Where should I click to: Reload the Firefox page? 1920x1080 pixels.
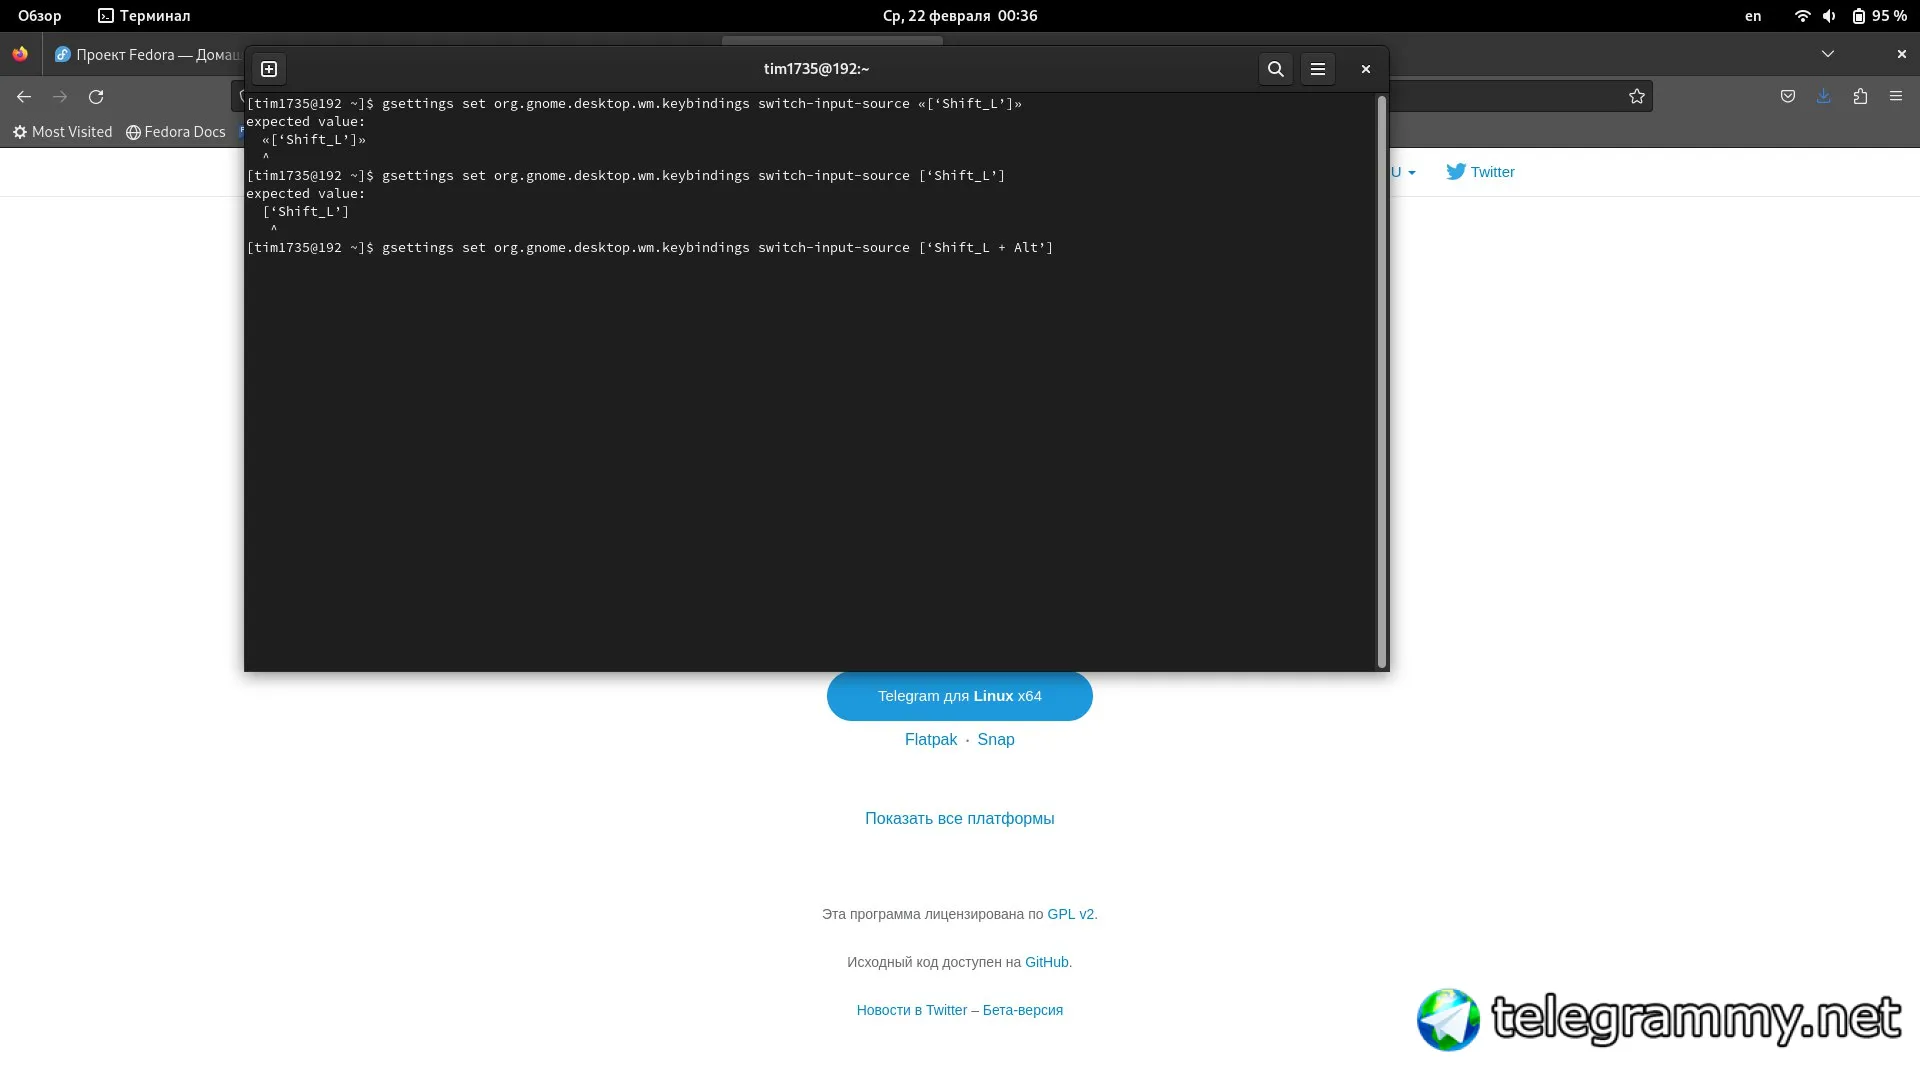coord(96,97)
